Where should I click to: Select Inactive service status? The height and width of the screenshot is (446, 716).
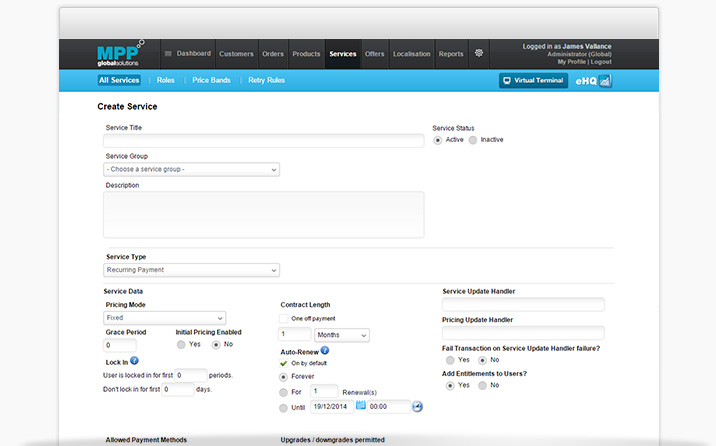pyautogui.click(x=473, y=140)
